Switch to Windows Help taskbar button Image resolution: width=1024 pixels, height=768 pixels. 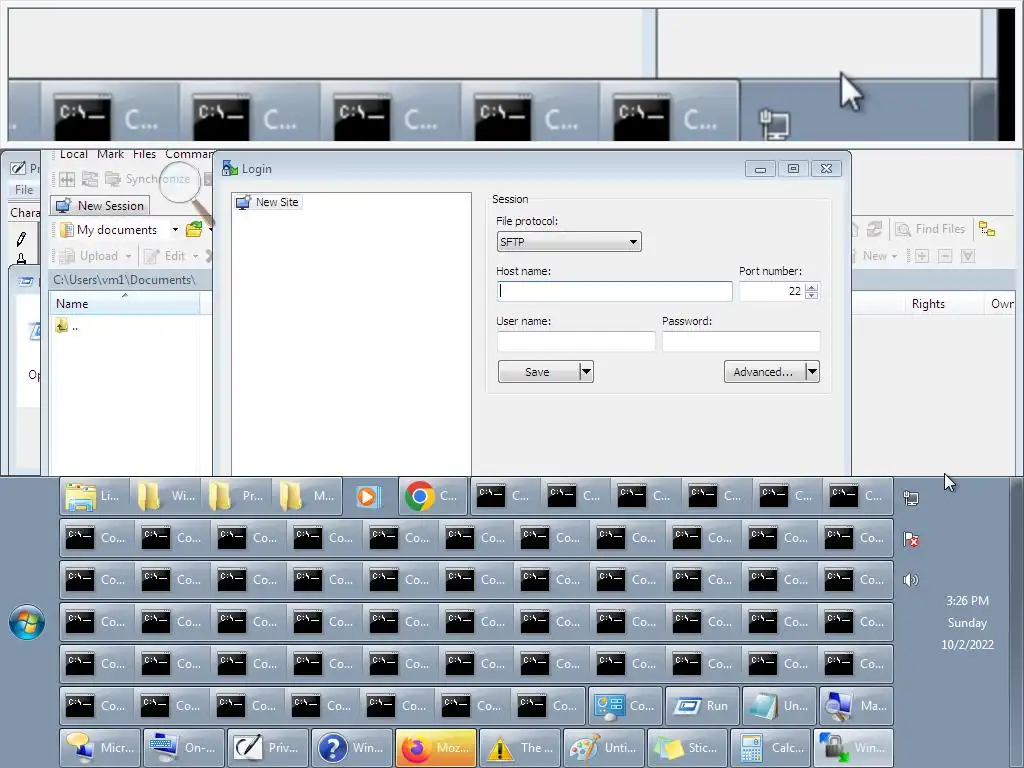tap(352, 748)
